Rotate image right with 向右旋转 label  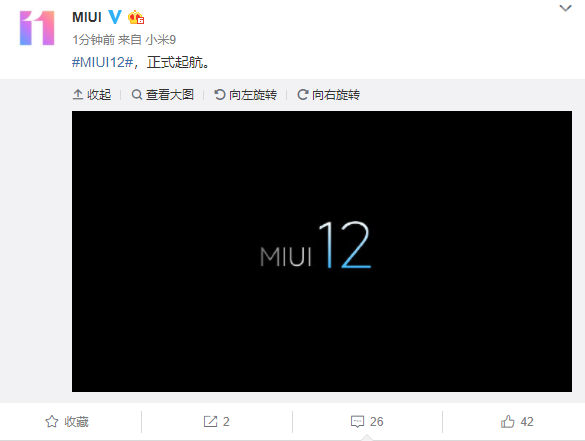[x=336, y=95]
